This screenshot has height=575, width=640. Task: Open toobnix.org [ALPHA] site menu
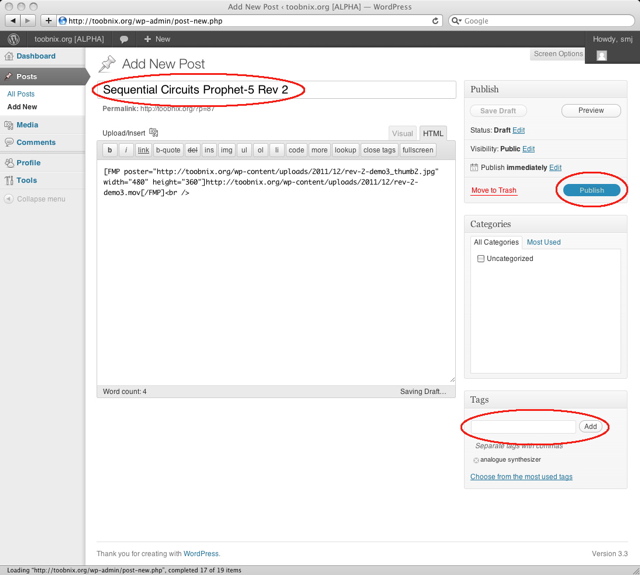coord(69,39)
